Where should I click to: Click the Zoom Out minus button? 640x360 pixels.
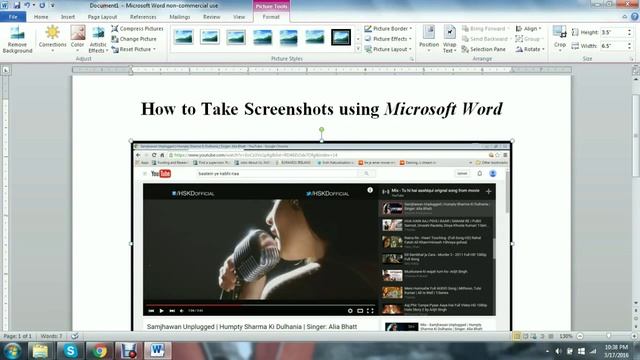click(580, 336)
